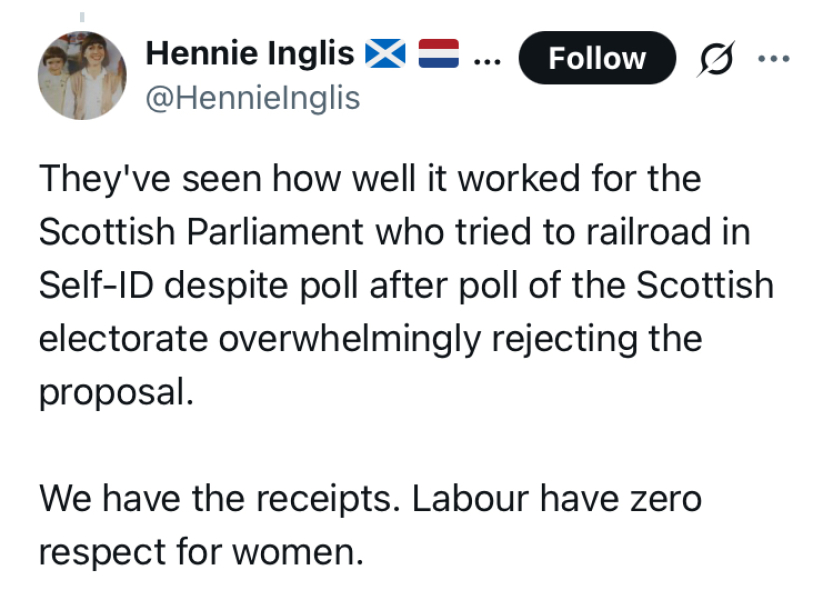Click the word "Labour" in the tweet
833x600 pixels.
[470, 497]
